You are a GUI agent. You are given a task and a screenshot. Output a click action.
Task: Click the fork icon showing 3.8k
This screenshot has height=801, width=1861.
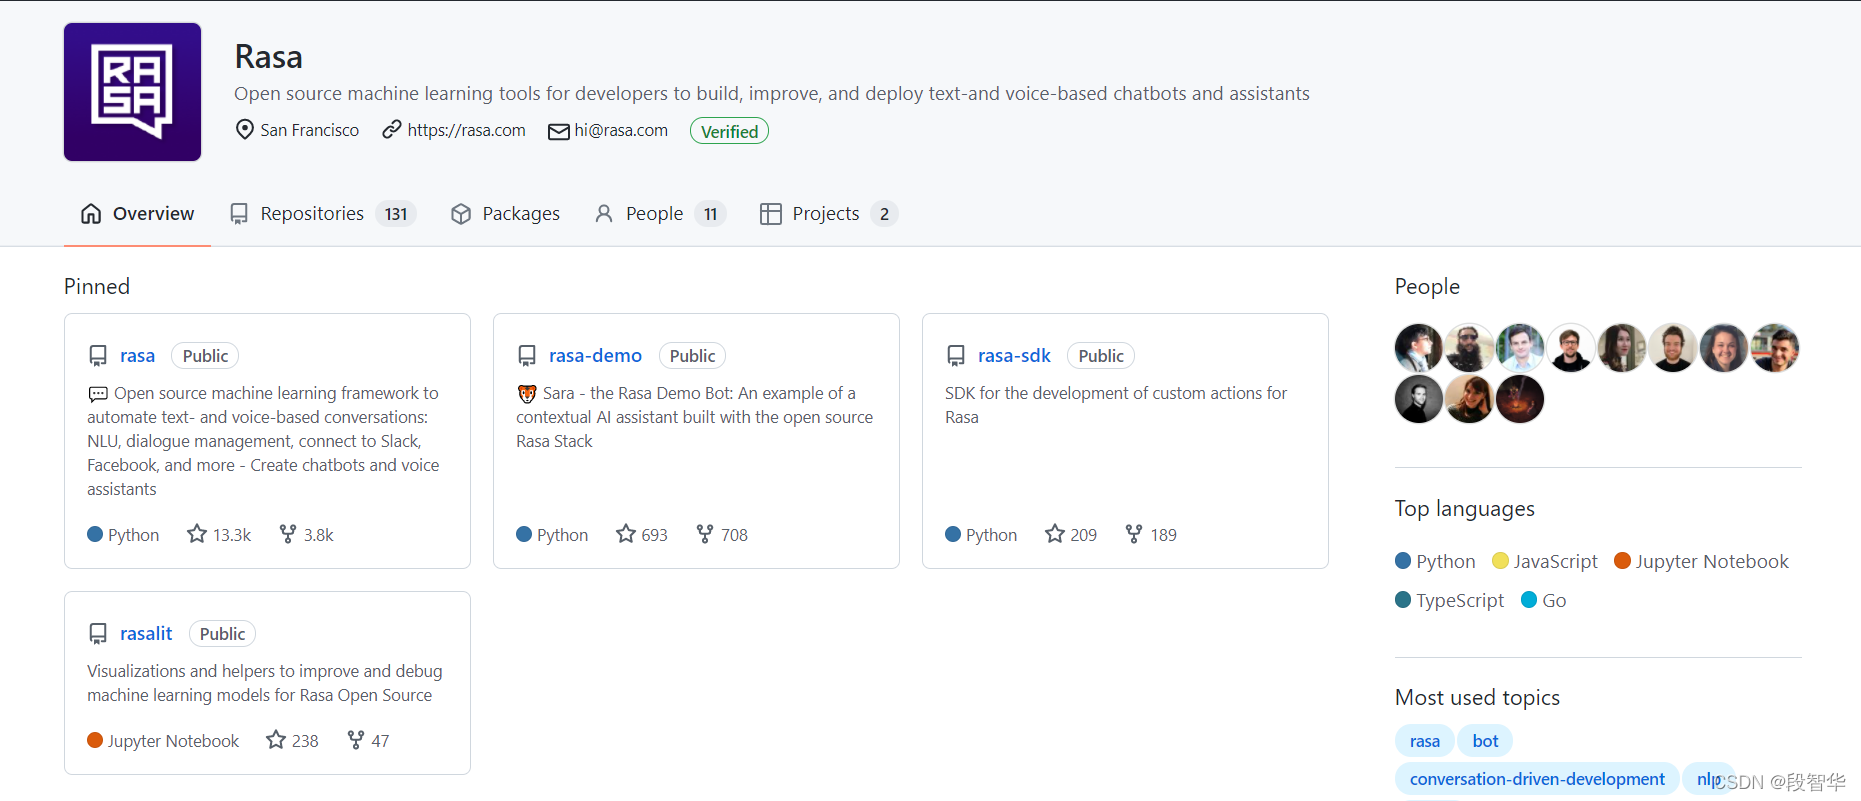pos(288,534)
